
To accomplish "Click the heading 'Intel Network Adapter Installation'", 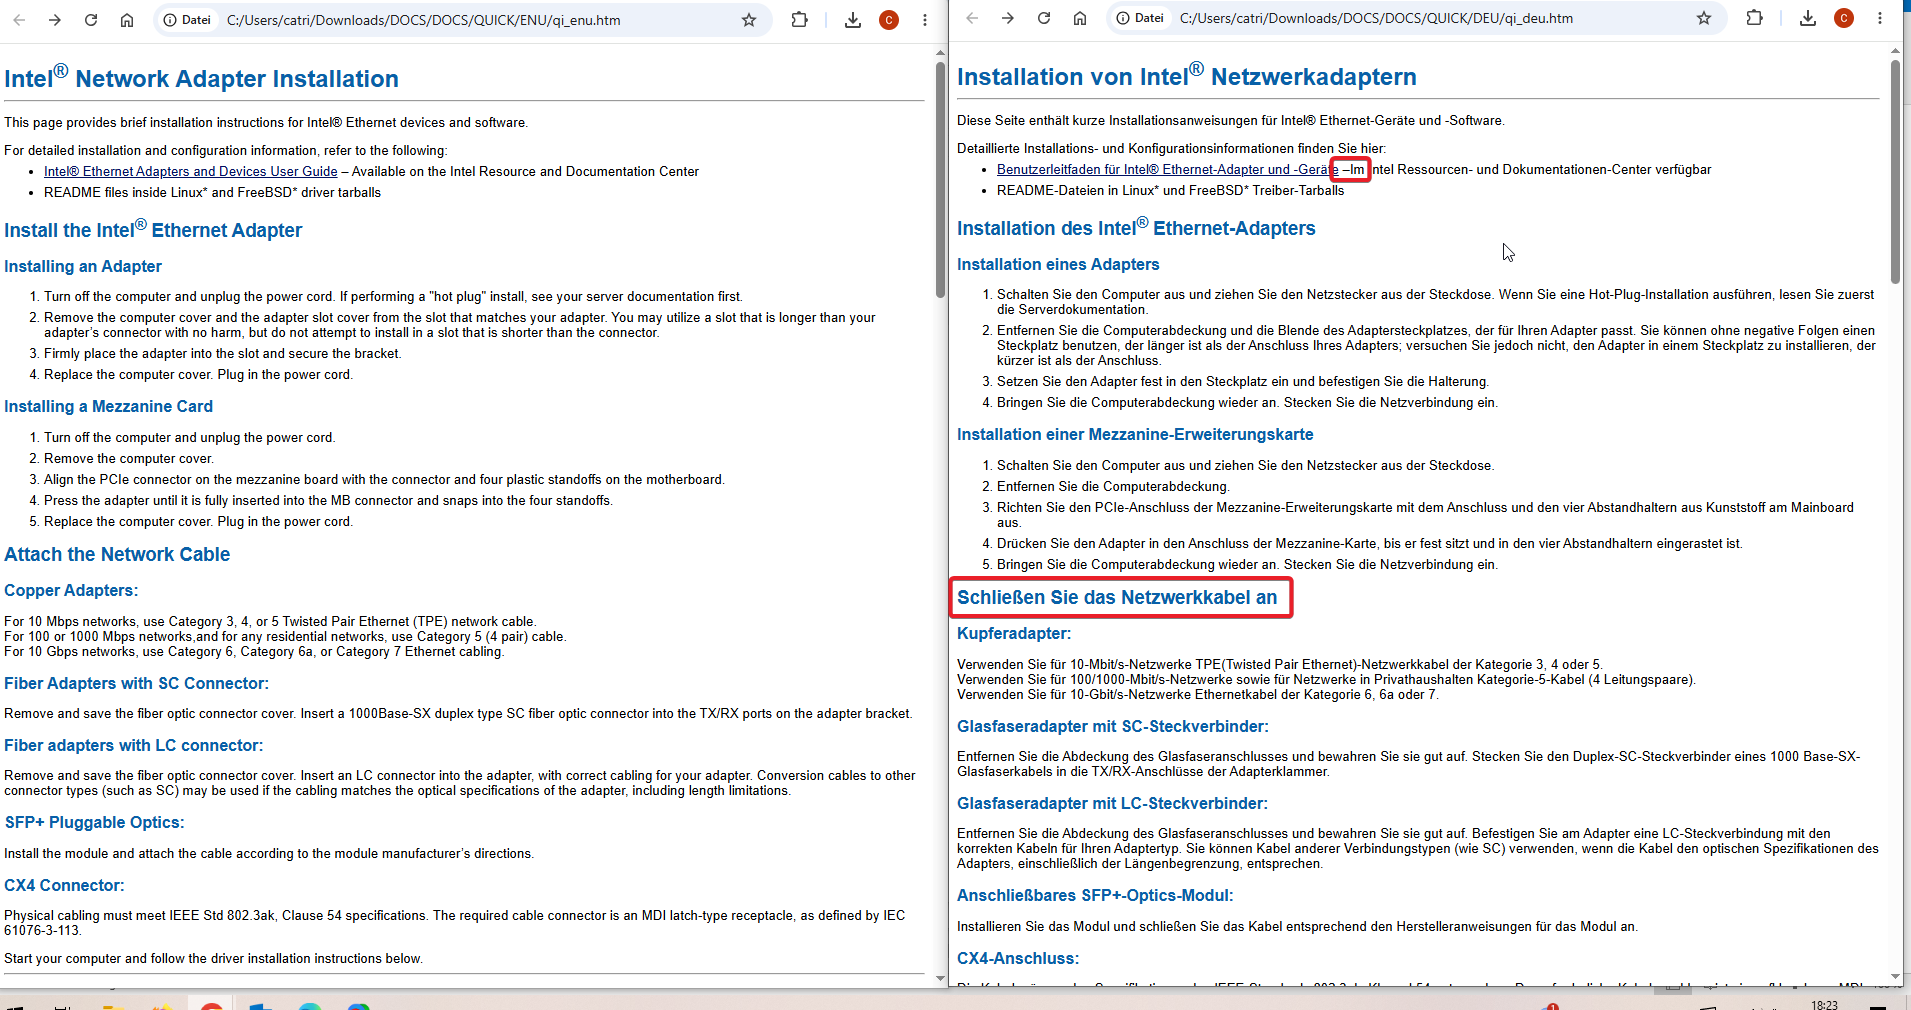I will 201,77.
